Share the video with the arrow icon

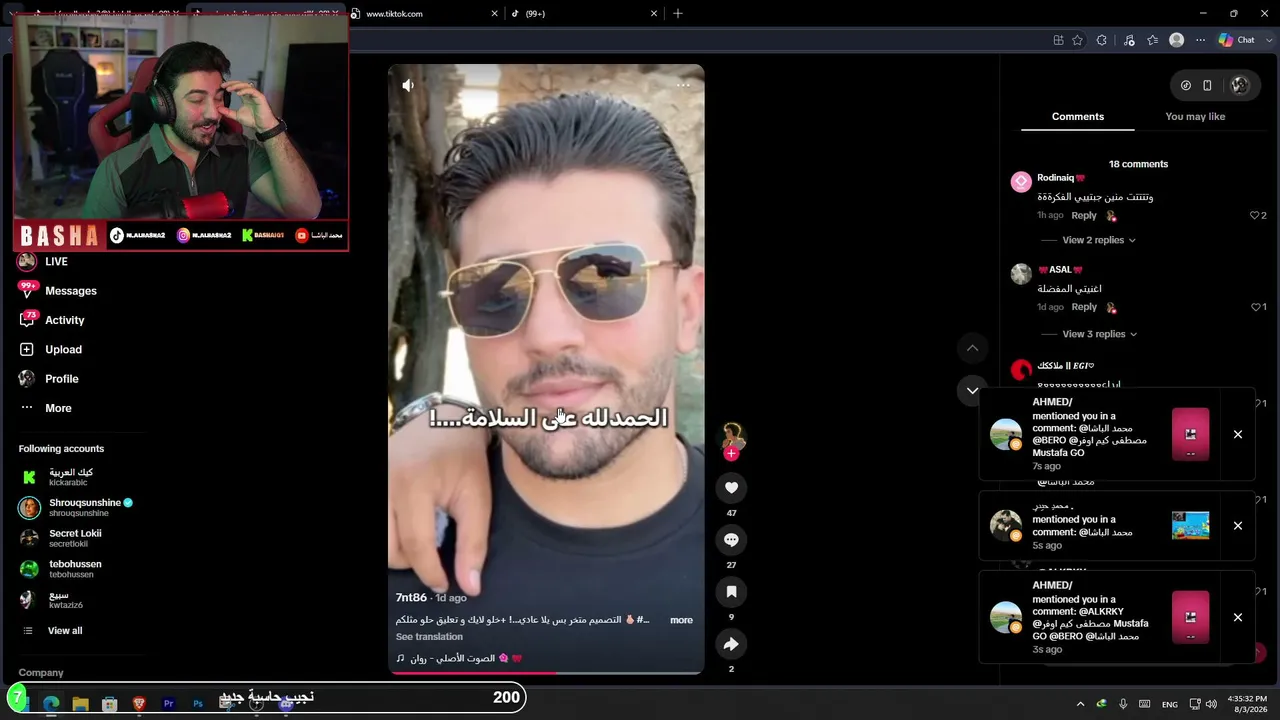coord(731,644)
